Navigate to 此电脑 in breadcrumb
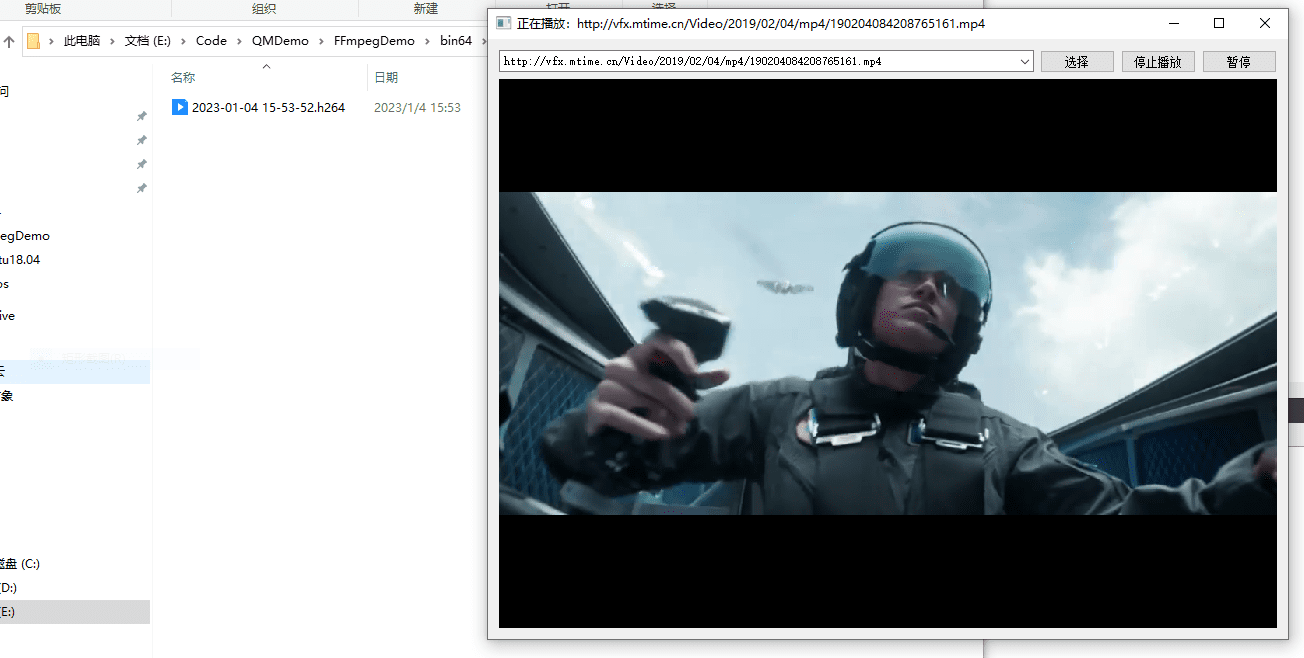1304x658 pixels. [82, 41]
